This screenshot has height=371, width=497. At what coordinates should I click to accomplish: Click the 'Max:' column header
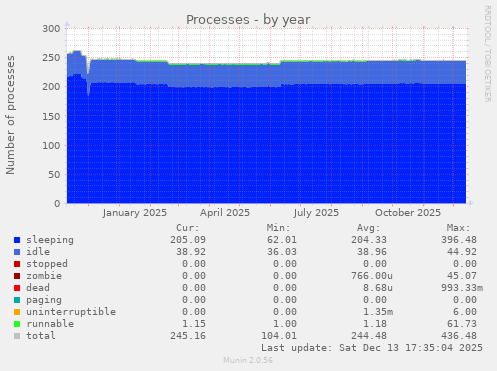[458, 228]
